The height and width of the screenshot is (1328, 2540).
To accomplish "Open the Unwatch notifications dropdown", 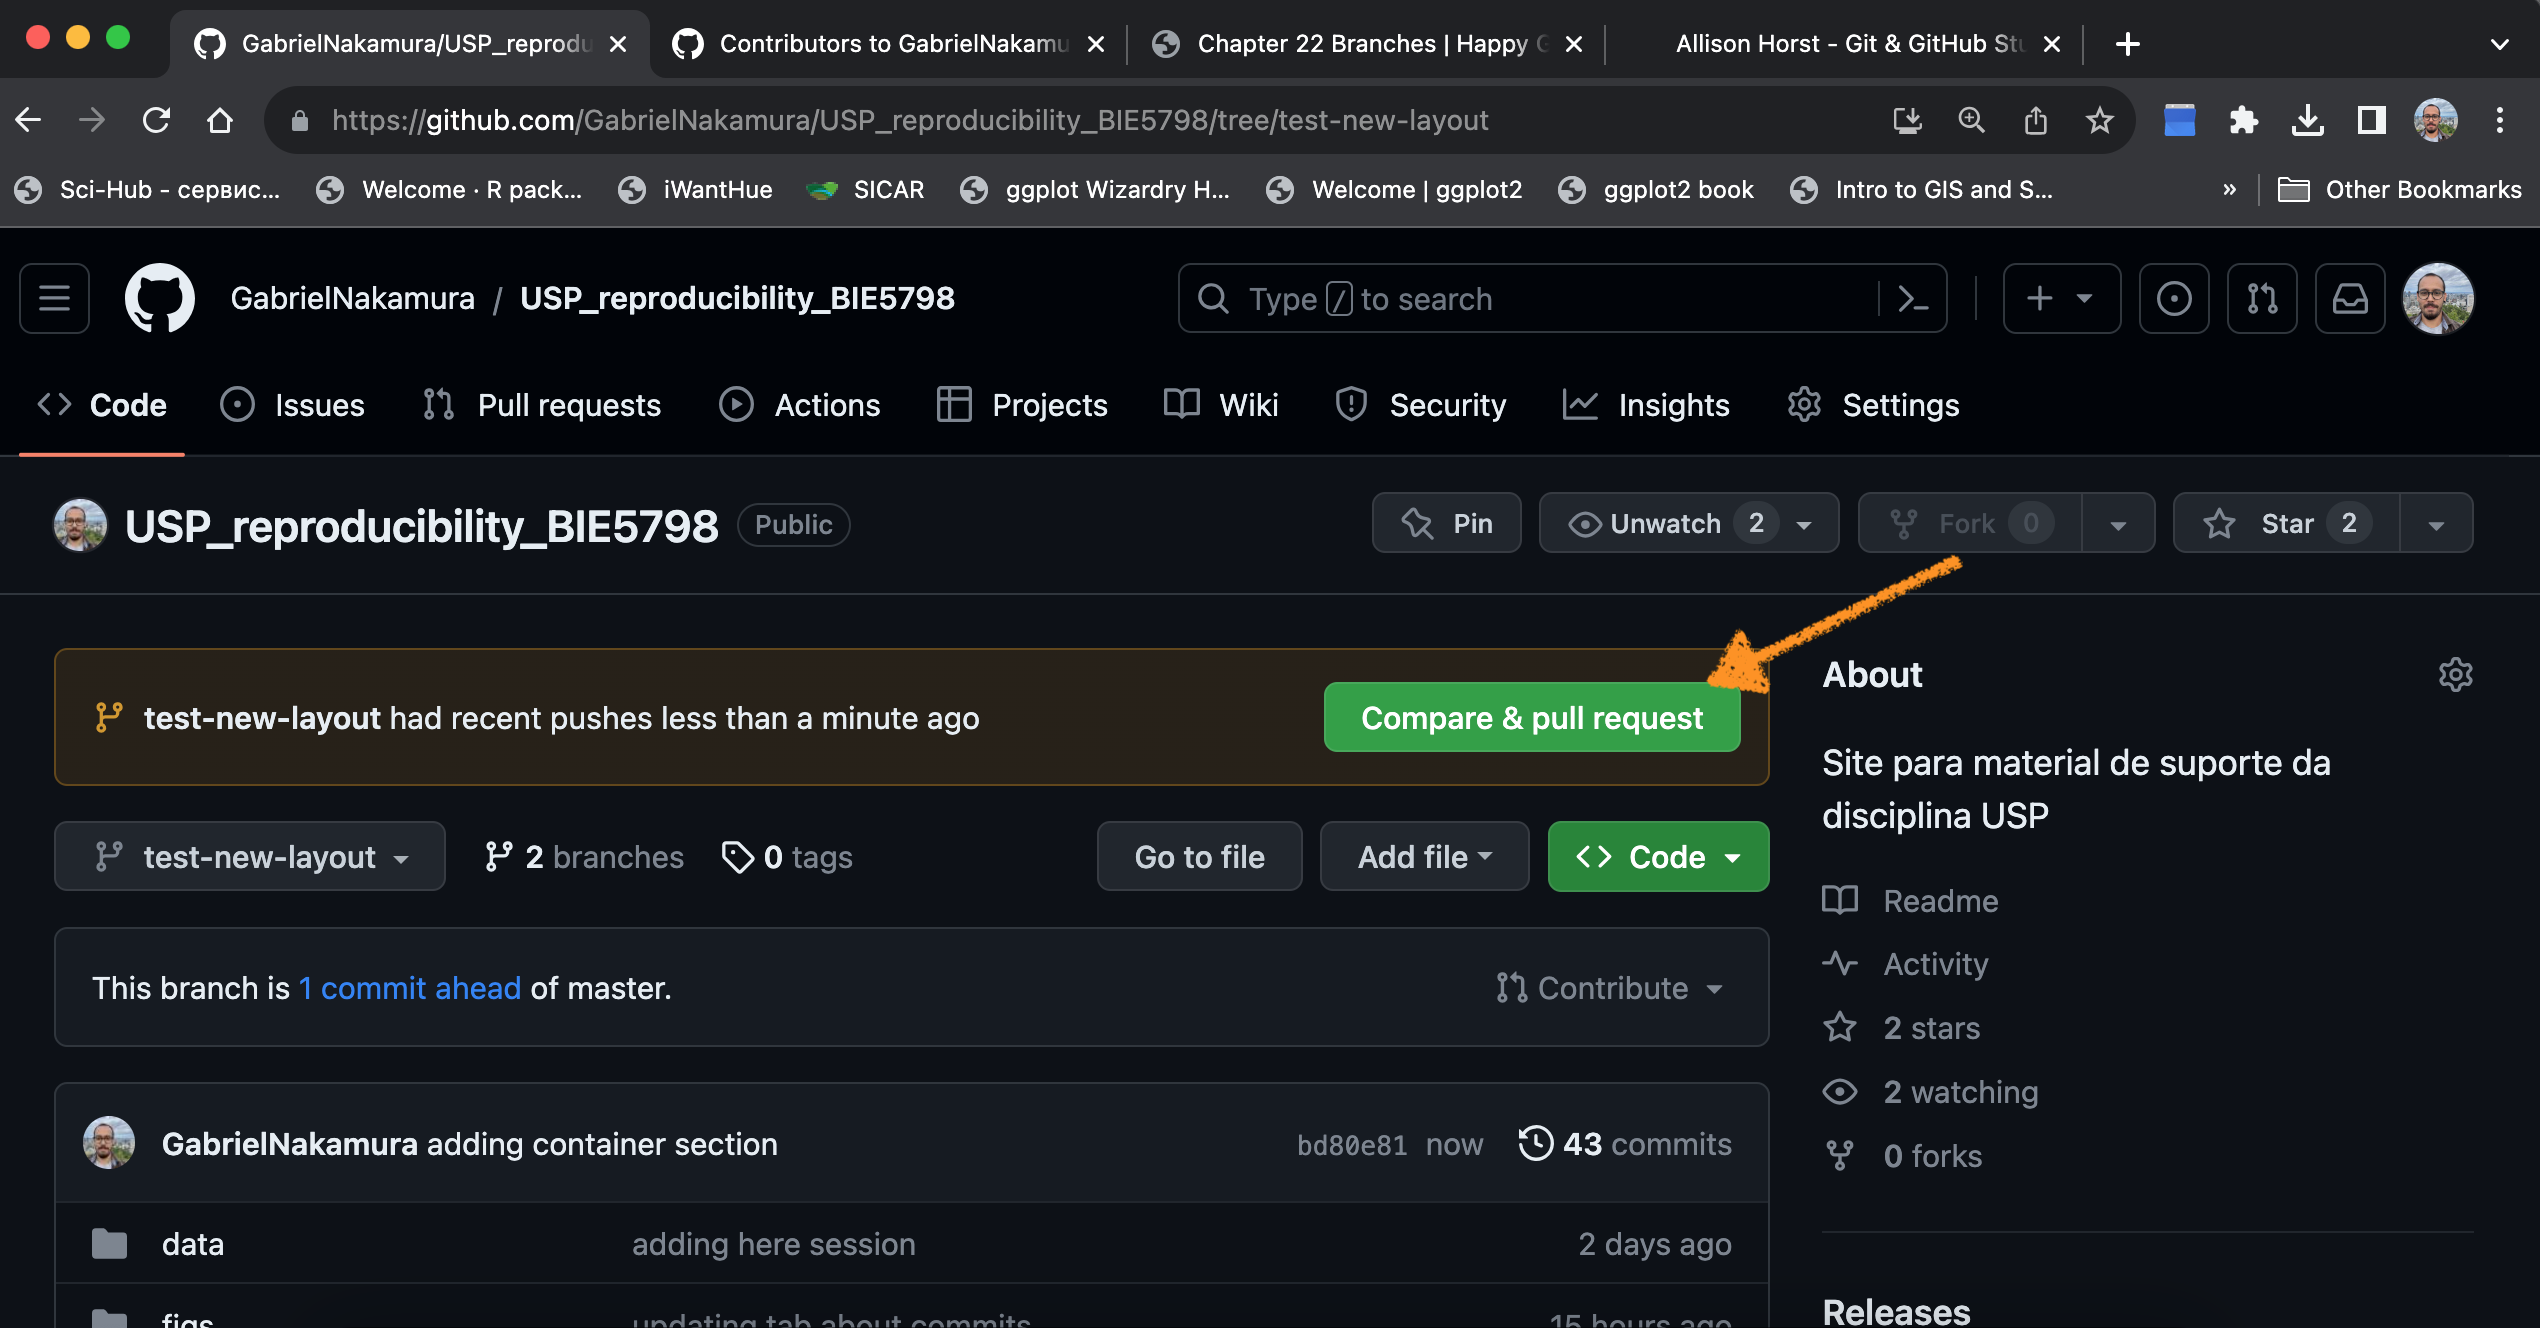I will pyautogui.click(x=1688, y=522).
